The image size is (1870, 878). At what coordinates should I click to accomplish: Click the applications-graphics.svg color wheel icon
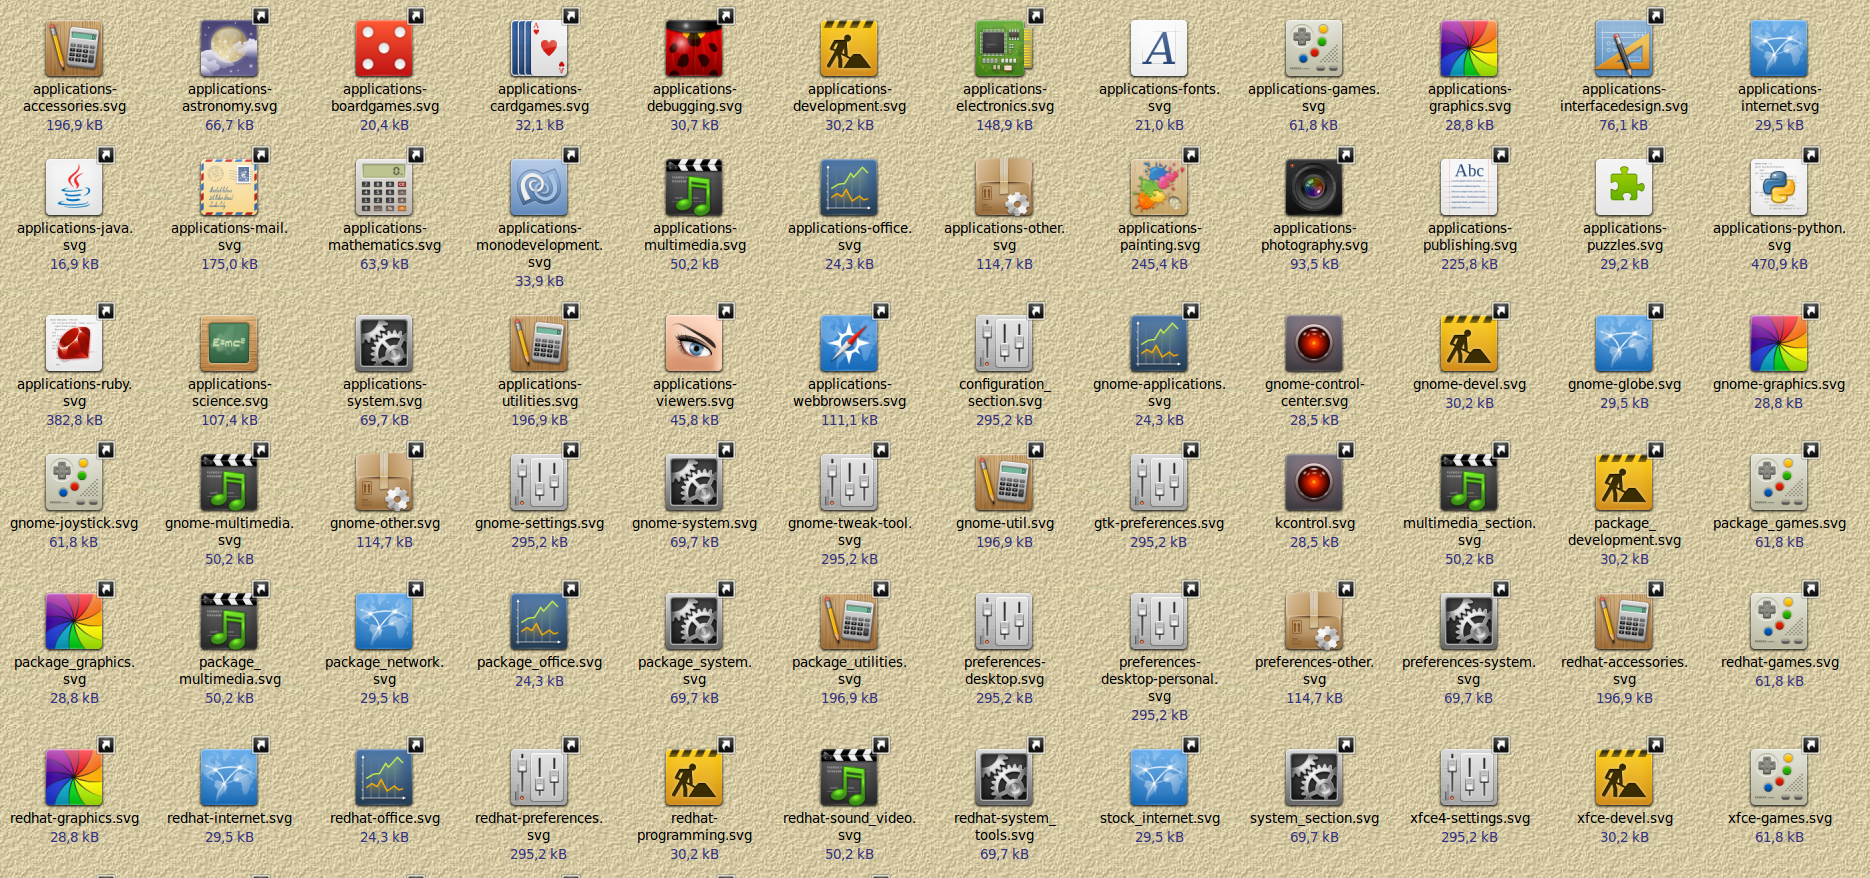pos(1469,48)
